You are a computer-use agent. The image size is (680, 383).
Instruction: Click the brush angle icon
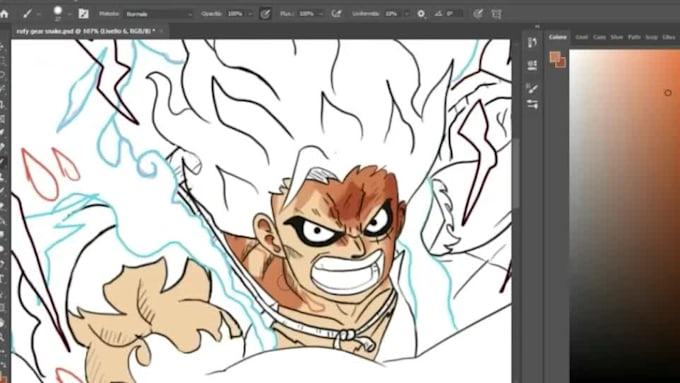pyautogui.click(x=438, y=14)
